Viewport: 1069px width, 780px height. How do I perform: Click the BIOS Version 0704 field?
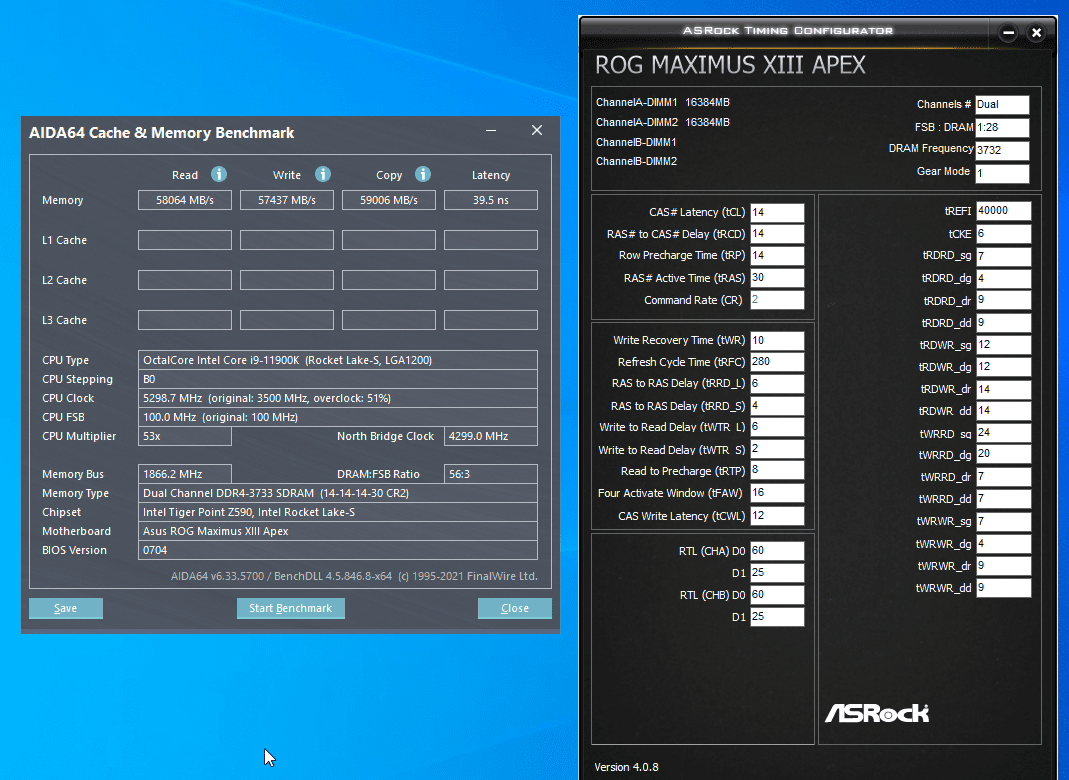pyautogui.click(x=337, y=550)
